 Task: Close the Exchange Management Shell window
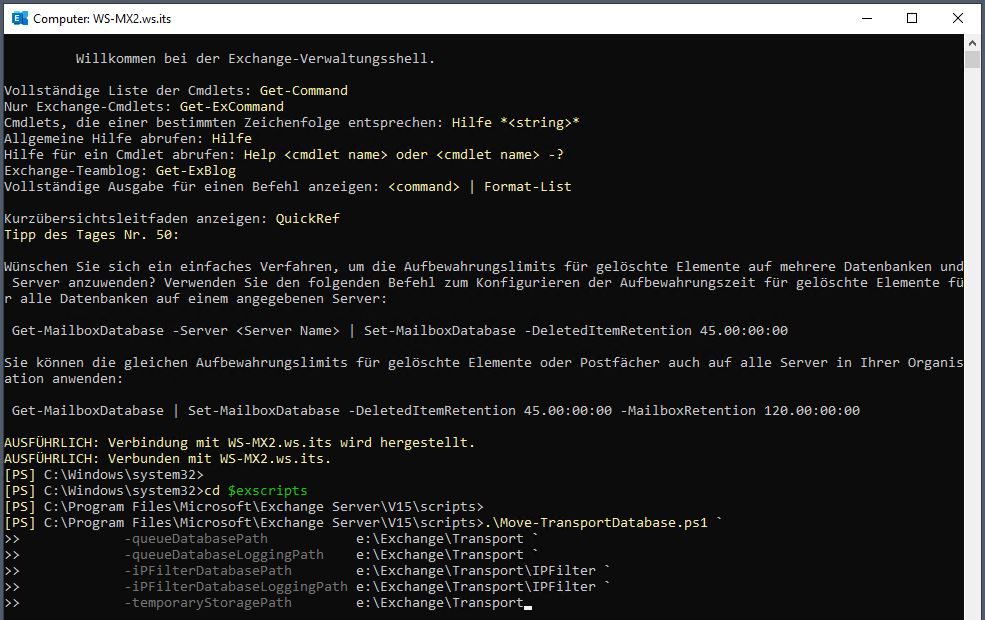[x=957, y=18]
